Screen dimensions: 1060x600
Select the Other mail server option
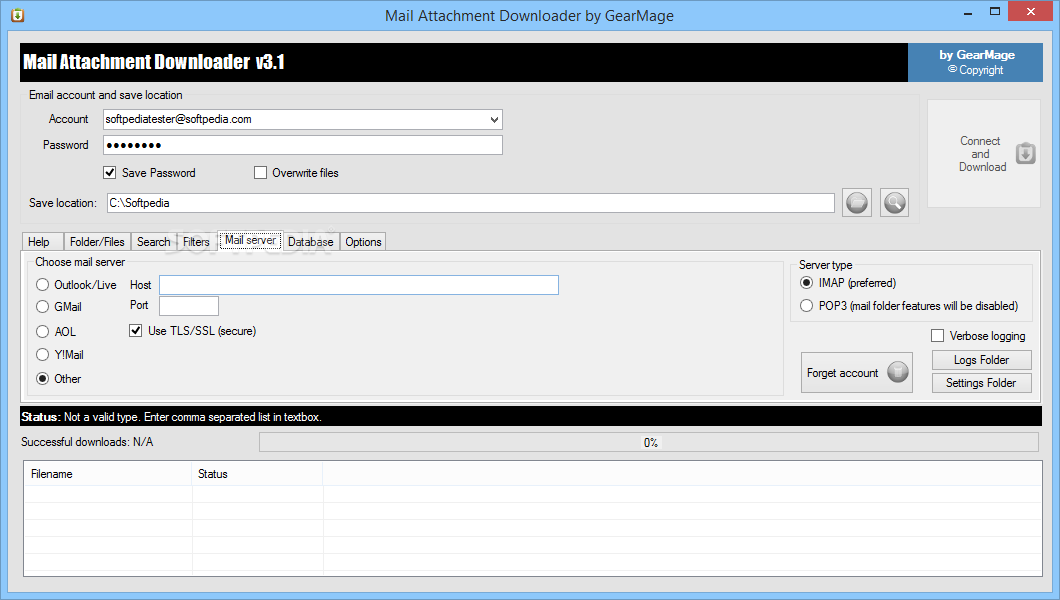coord(43,378)
